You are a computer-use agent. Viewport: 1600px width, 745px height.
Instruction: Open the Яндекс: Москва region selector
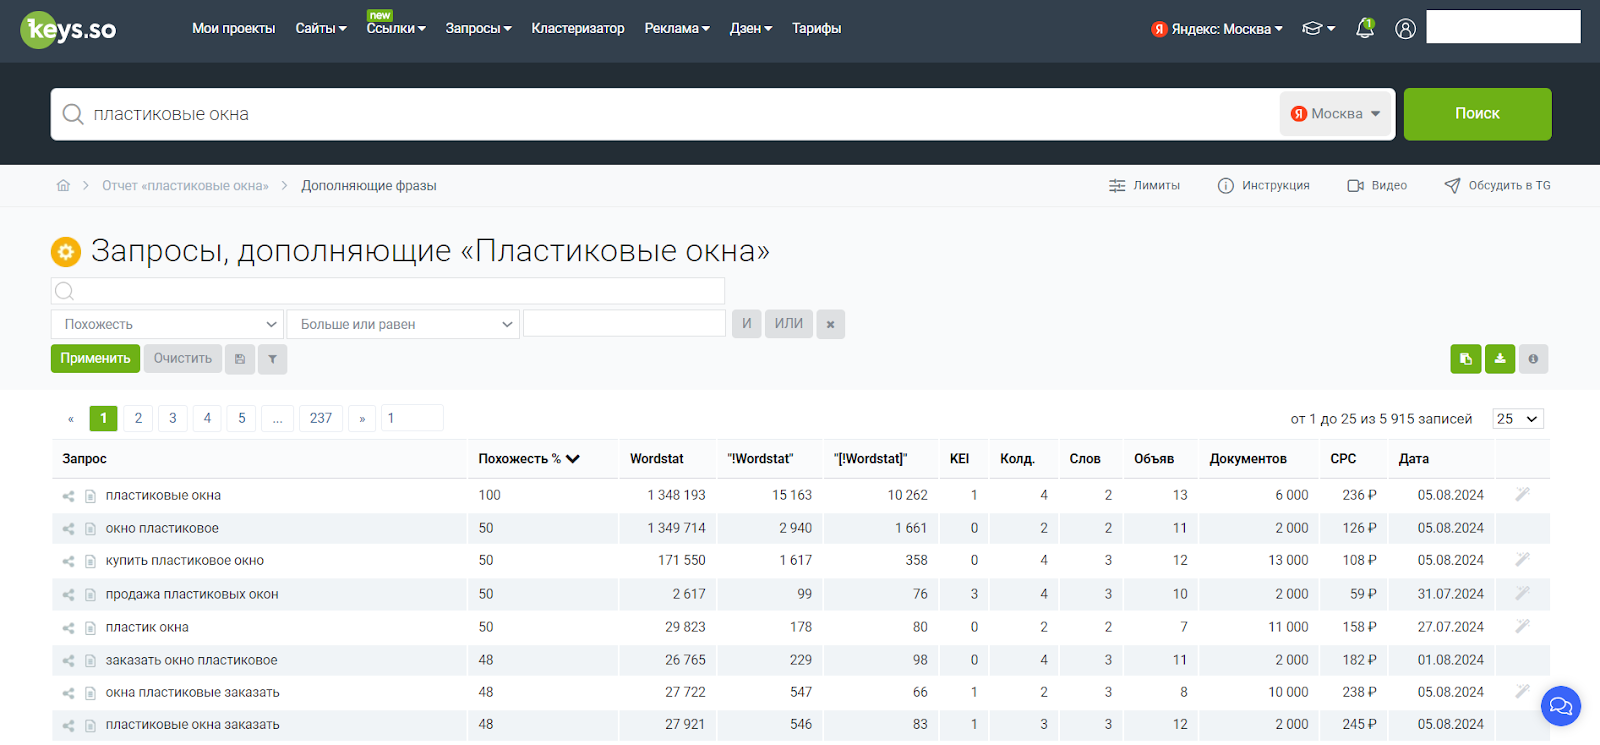1217,29
